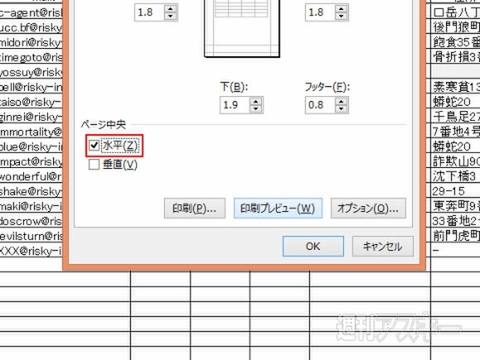Select spreadsheet address cell "29-15"
480x360 pixels.
455,191
